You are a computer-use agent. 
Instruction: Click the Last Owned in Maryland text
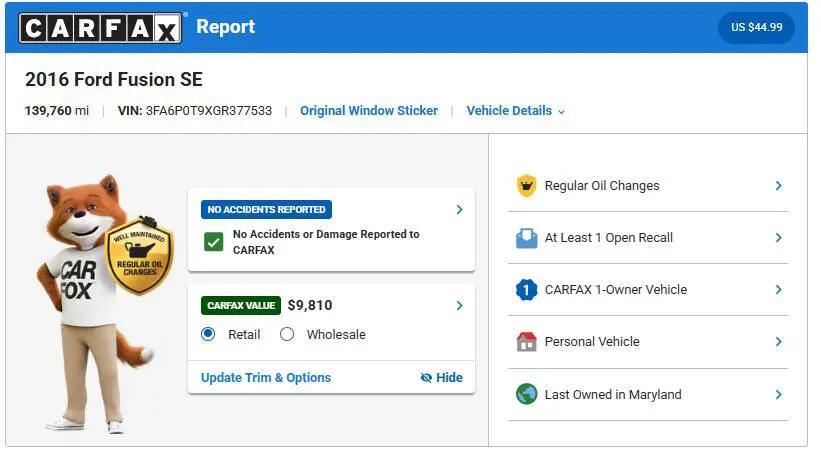pos(613,394)
